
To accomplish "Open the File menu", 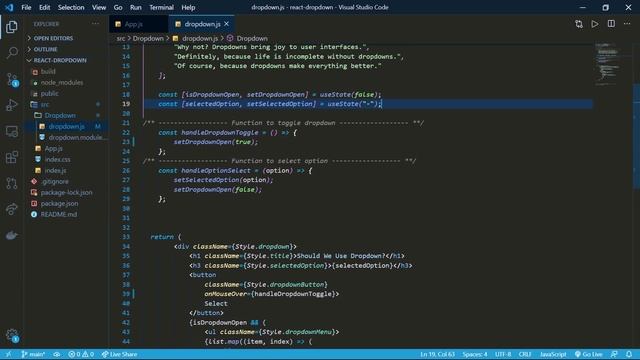I will [x=26, y=7].
